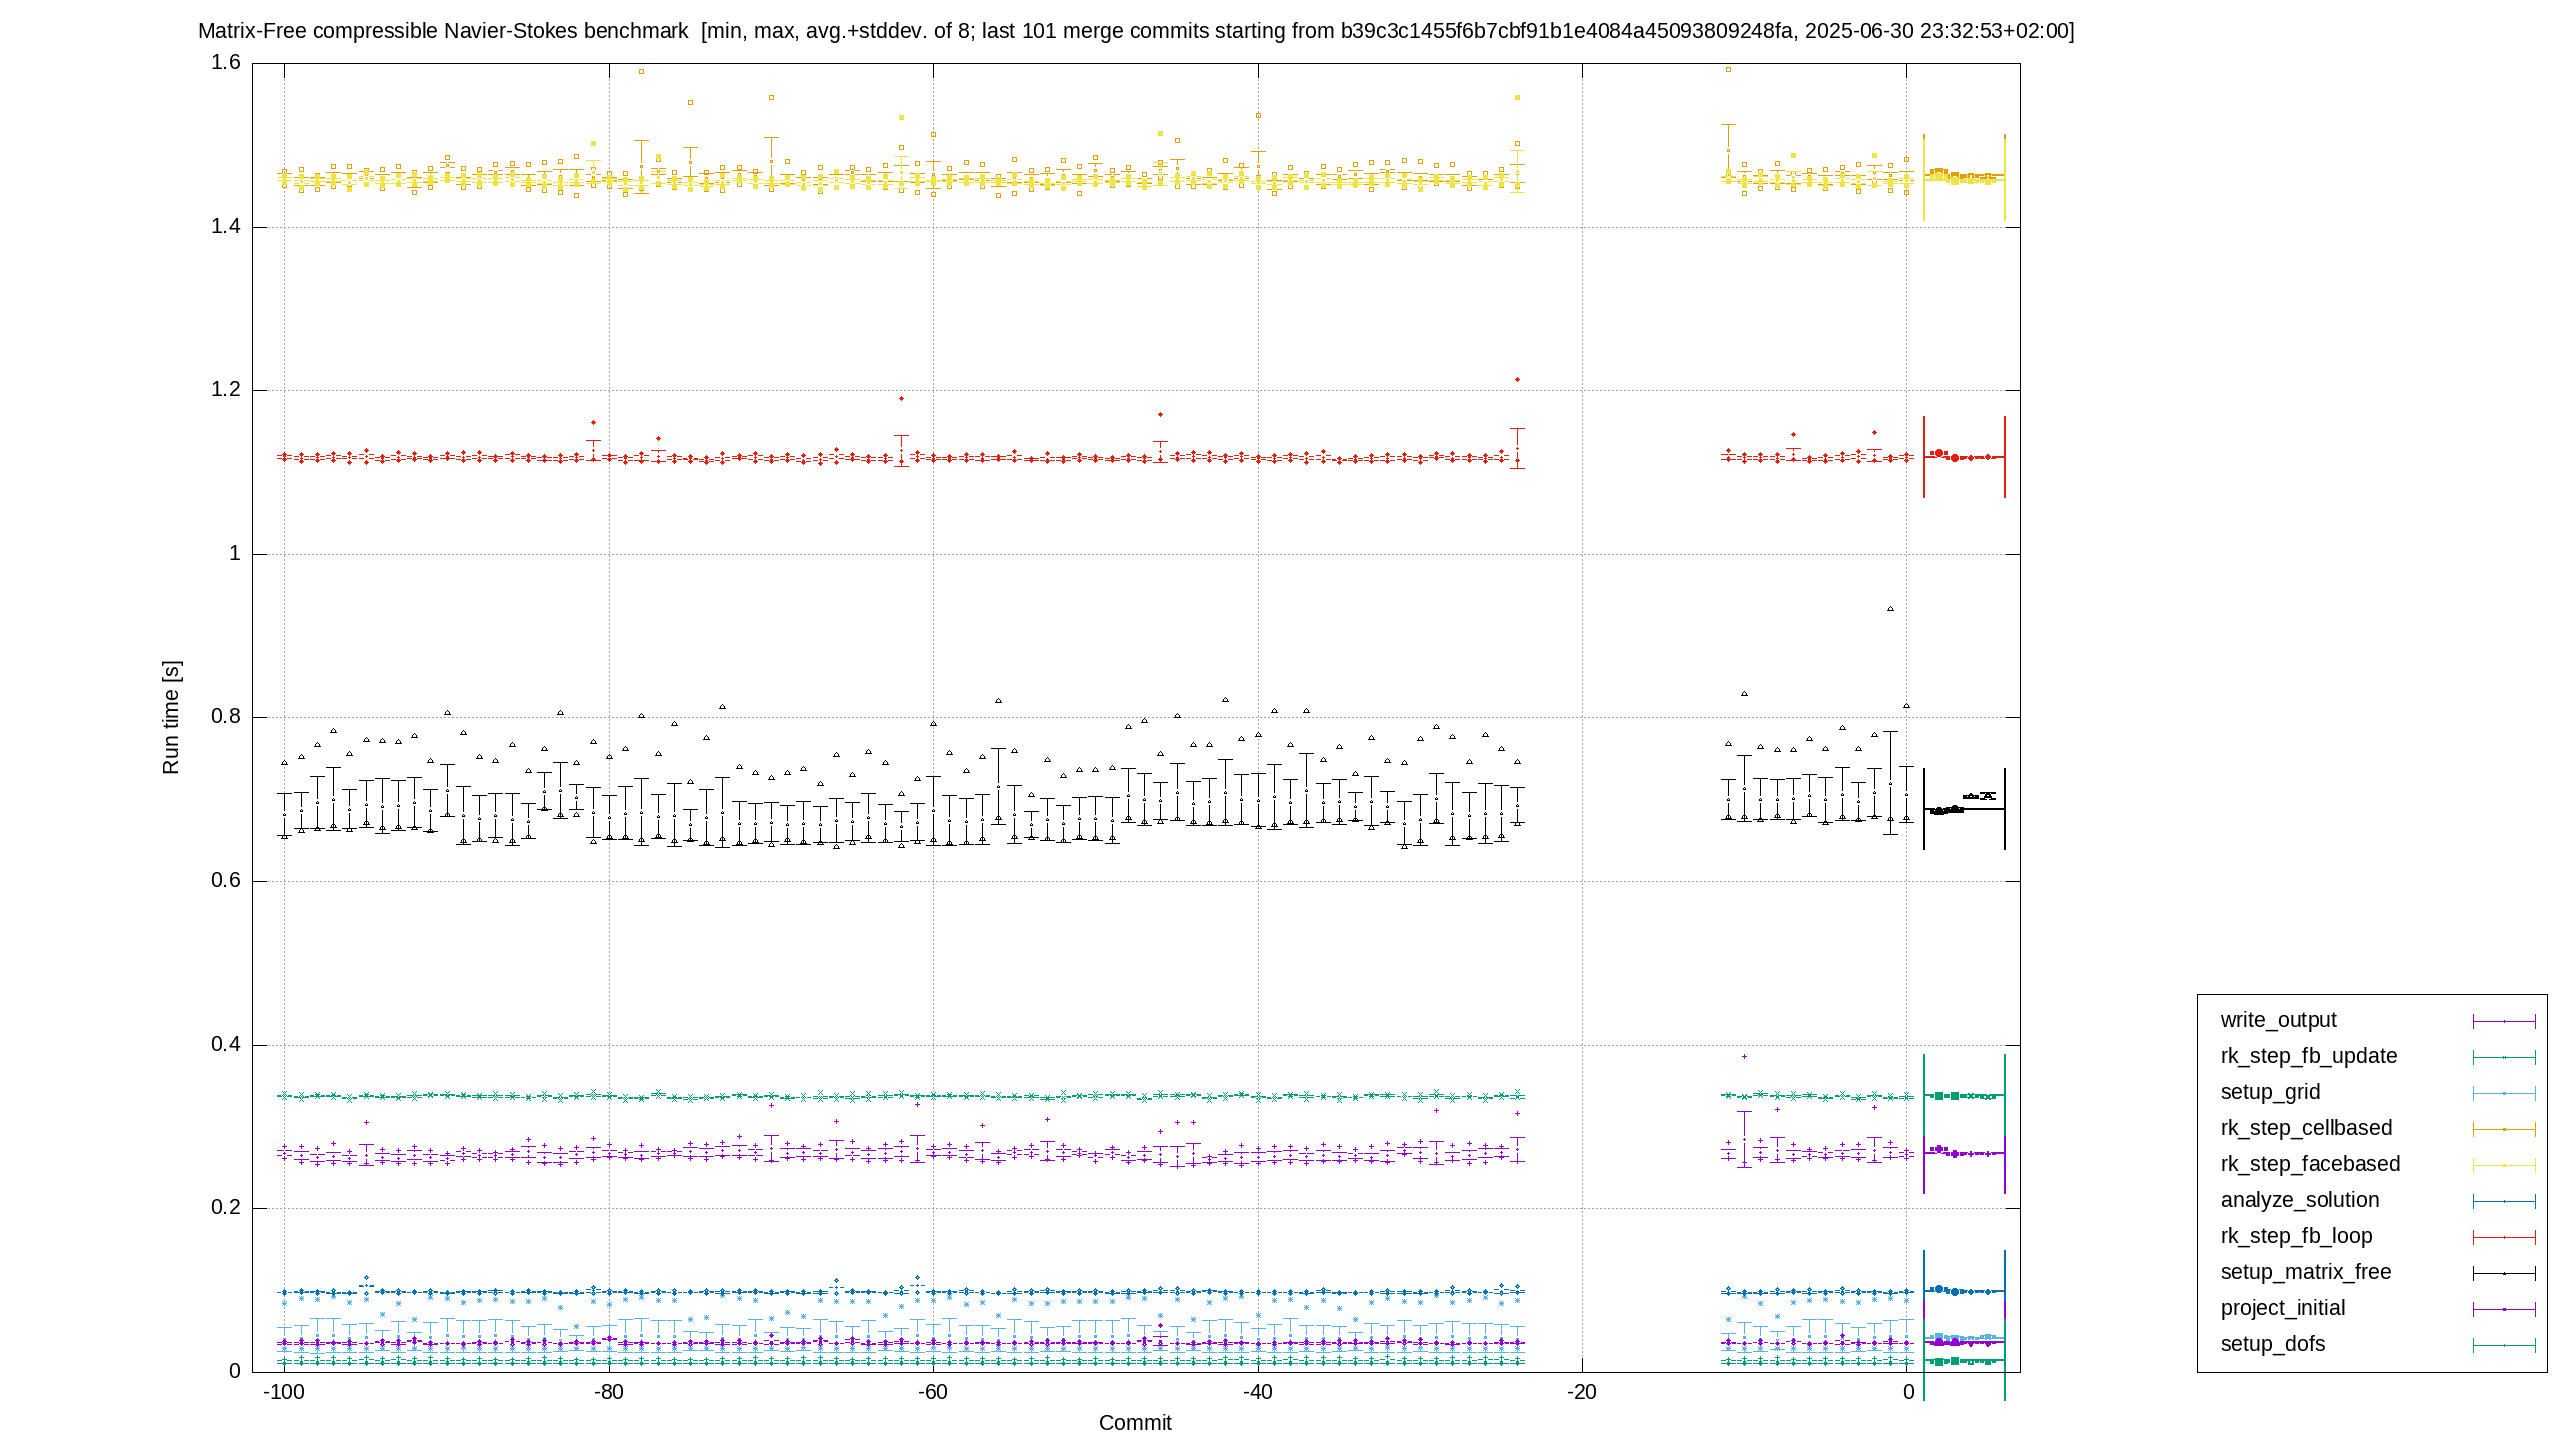The width and height of the screenshot is (2560, 1440).
Task: Click the rk_step_cellbased legend marker
Action: point(2504,1129)
